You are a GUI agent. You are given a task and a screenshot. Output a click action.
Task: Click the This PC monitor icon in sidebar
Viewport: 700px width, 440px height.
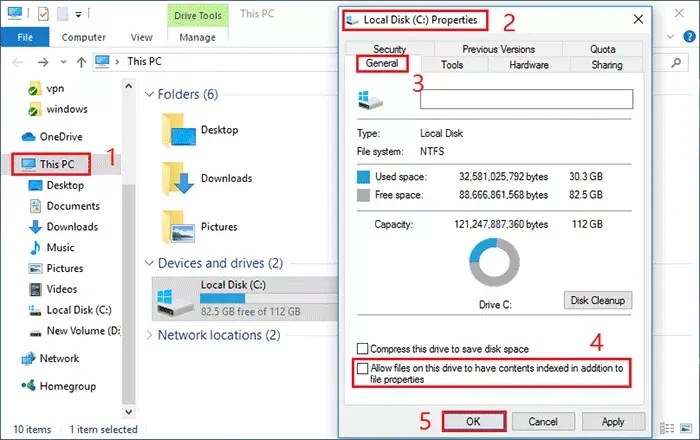click(x=29, y=164)
